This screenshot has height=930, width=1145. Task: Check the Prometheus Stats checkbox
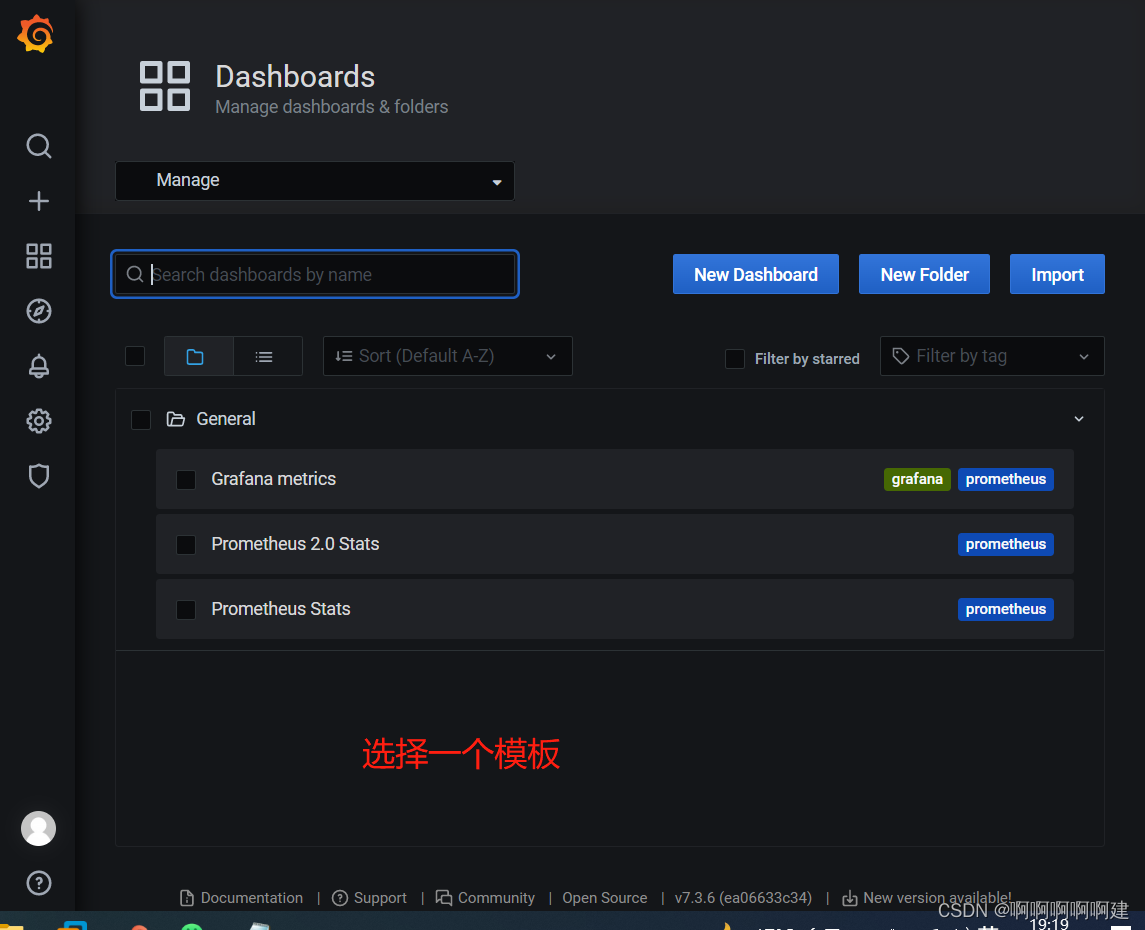(x=186, y=610)
